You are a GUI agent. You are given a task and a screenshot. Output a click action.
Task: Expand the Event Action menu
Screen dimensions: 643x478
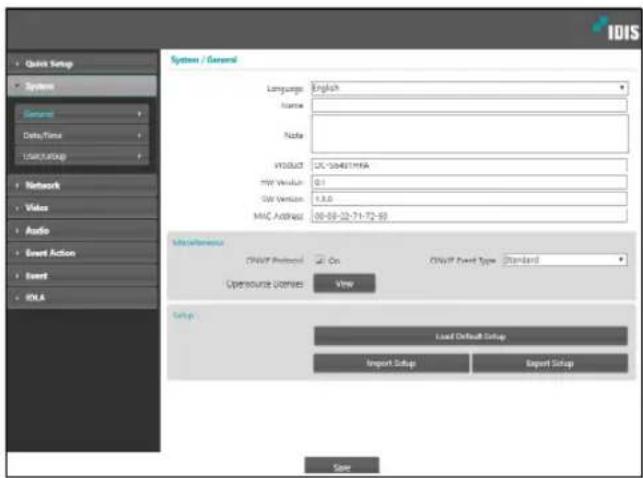point(82,253)
